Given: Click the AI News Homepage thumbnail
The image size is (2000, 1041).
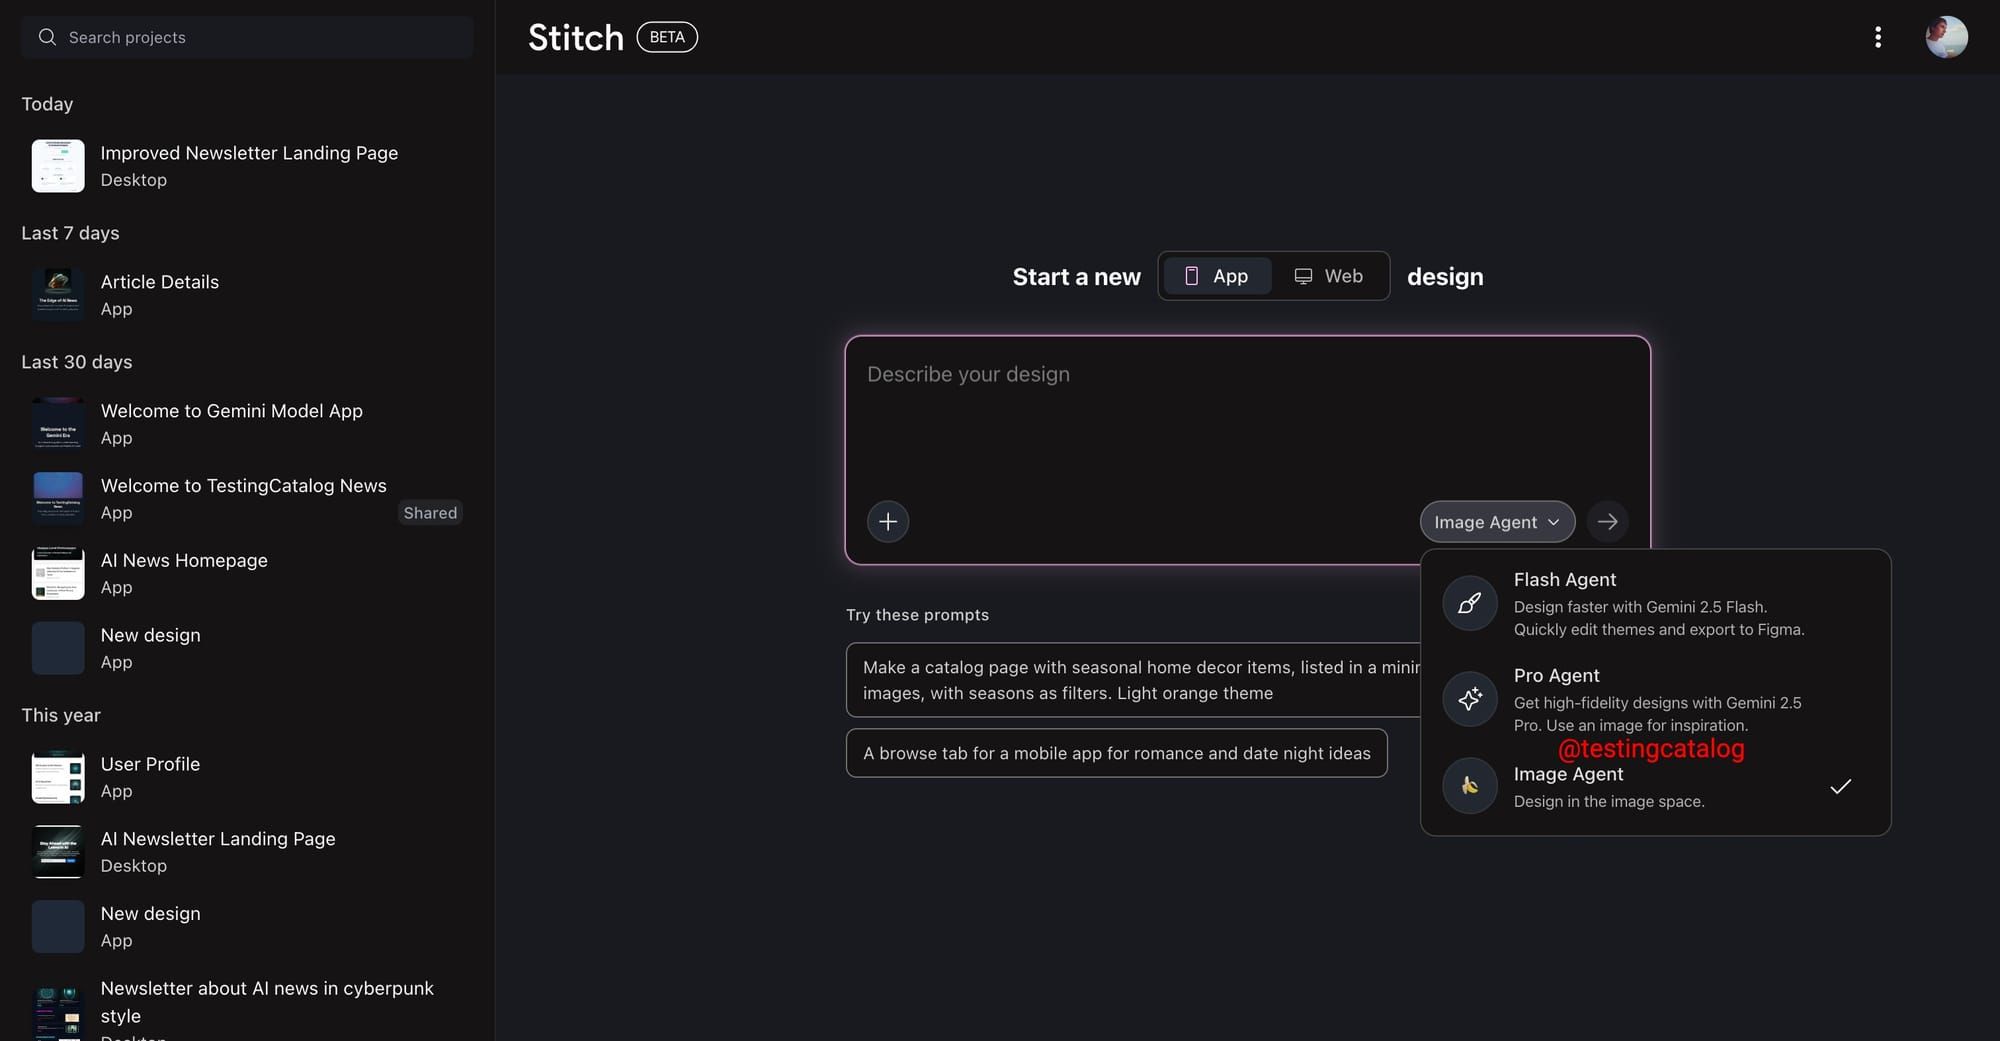Looking at the screenshot, I should pyautogui.click(x=57, y=573).
